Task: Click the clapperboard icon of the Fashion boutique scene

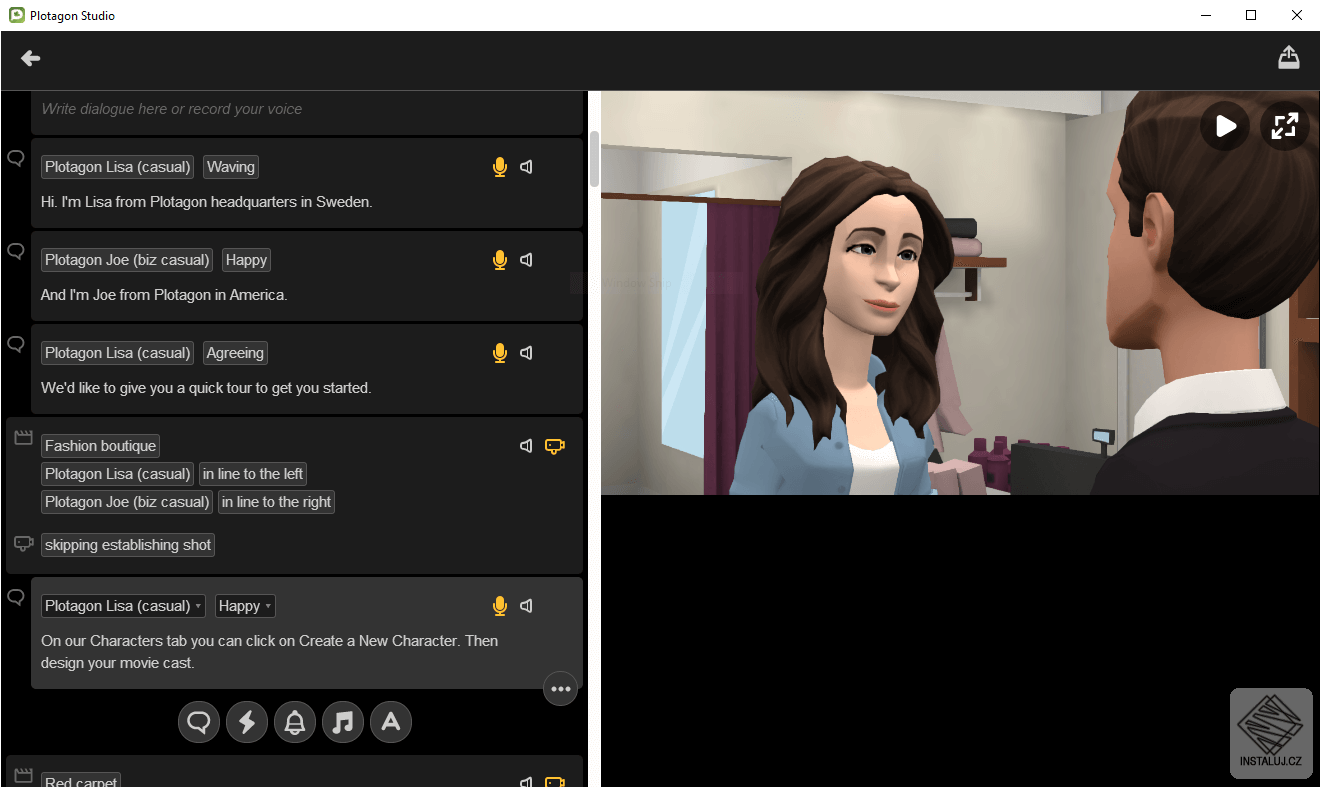Action: pos(23,438)
